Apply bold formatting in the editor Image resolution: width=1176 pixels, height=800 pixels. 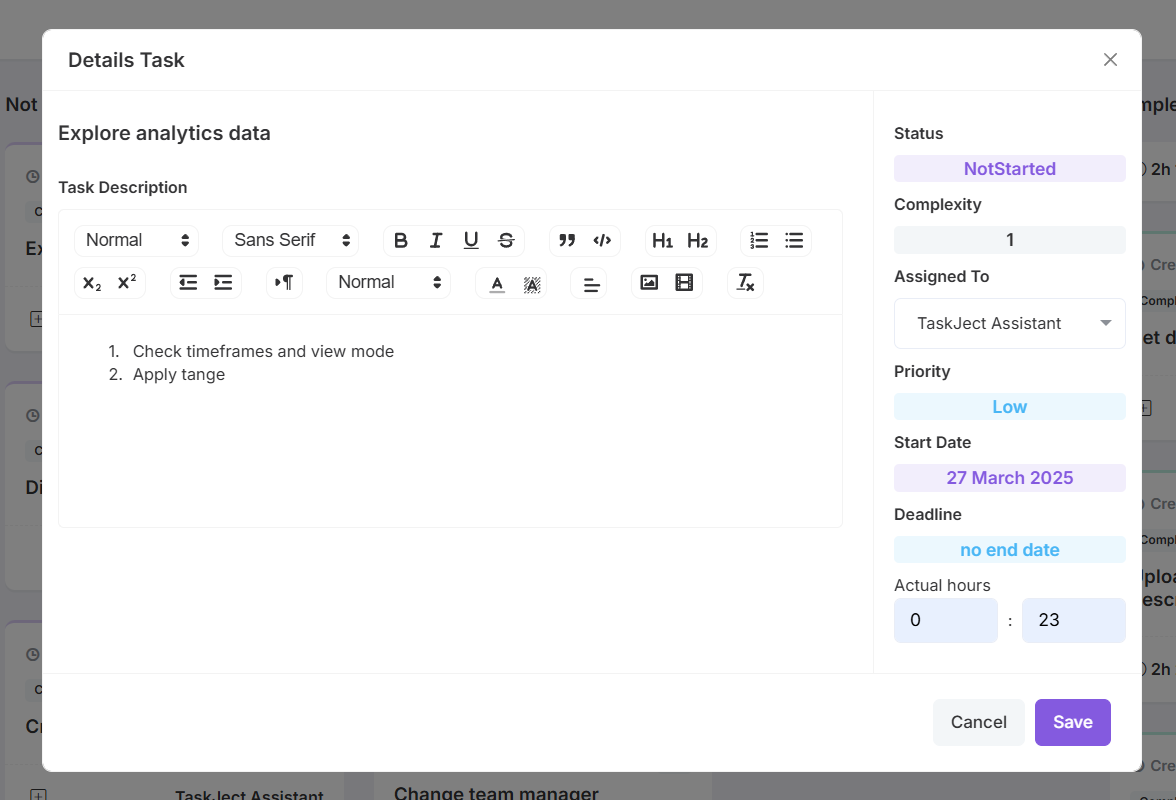pos(401,240)
